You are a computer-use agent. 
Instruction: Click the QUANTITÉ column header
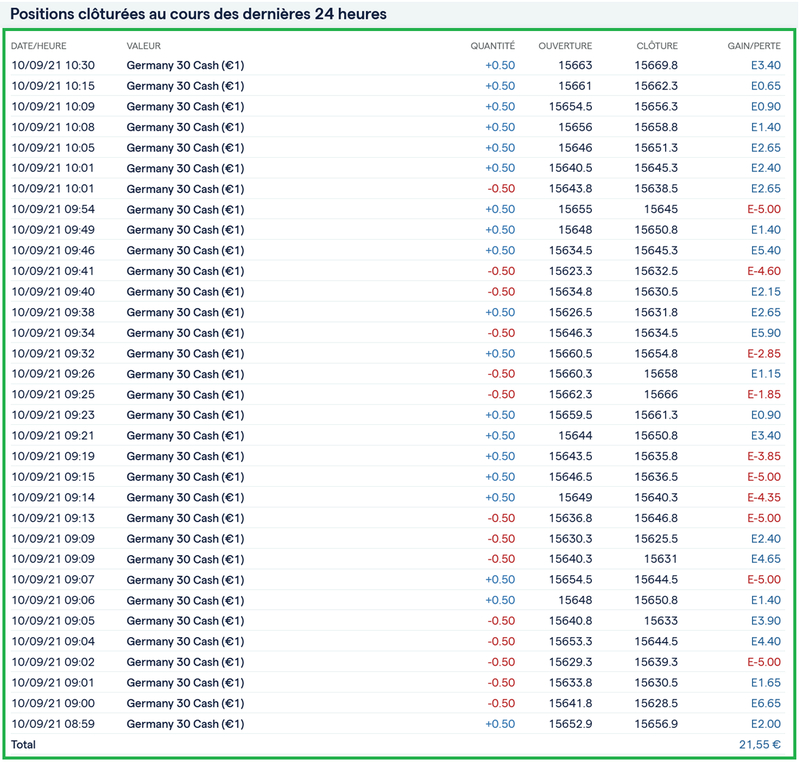[x=492, y=46]
